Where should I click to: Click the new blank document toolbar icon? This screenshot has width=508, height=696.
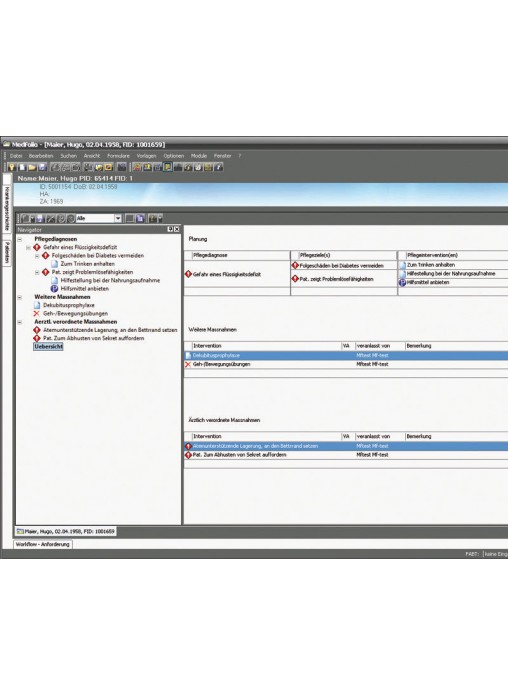22,167
